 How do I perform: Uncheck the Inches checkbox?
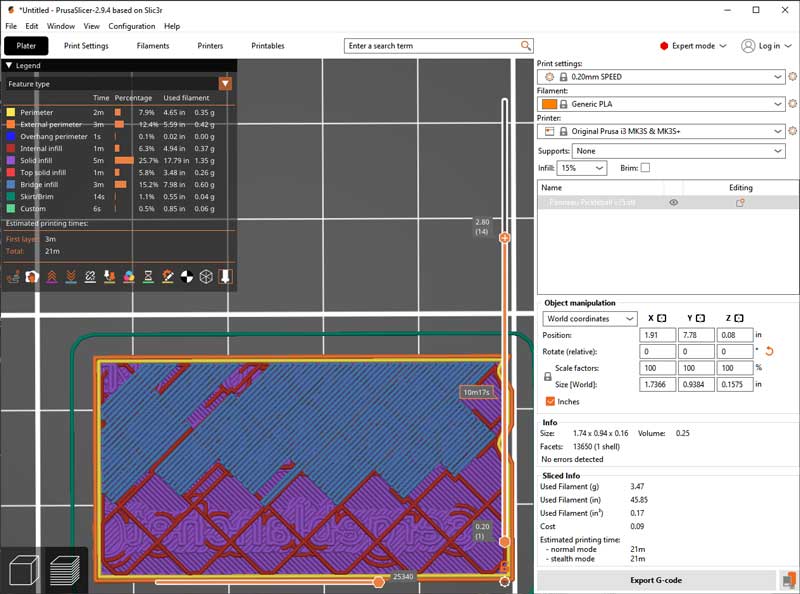(x=551, y=402)
